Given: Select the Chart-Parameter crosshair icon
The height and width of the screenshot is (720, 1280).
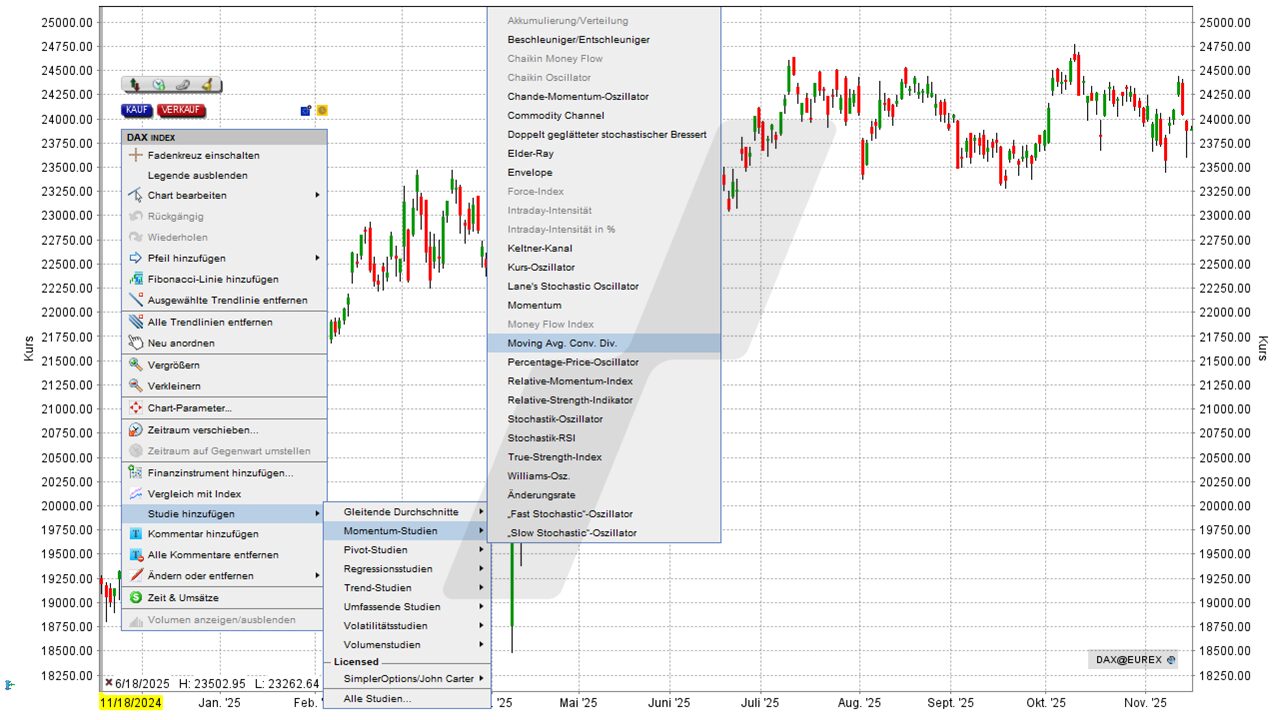Looking at the screenshot, I should tap(134, 408).
